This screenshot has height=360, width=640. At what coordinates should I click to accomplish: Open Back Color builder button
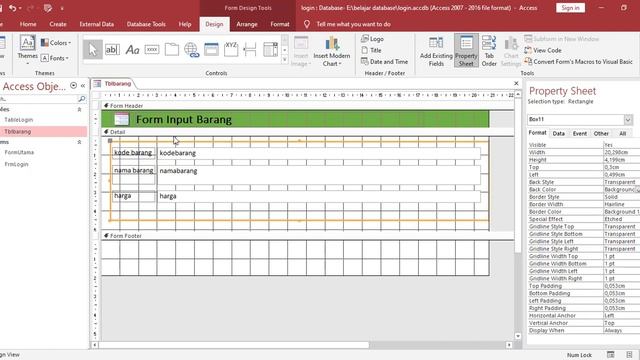tap(638, 189)
